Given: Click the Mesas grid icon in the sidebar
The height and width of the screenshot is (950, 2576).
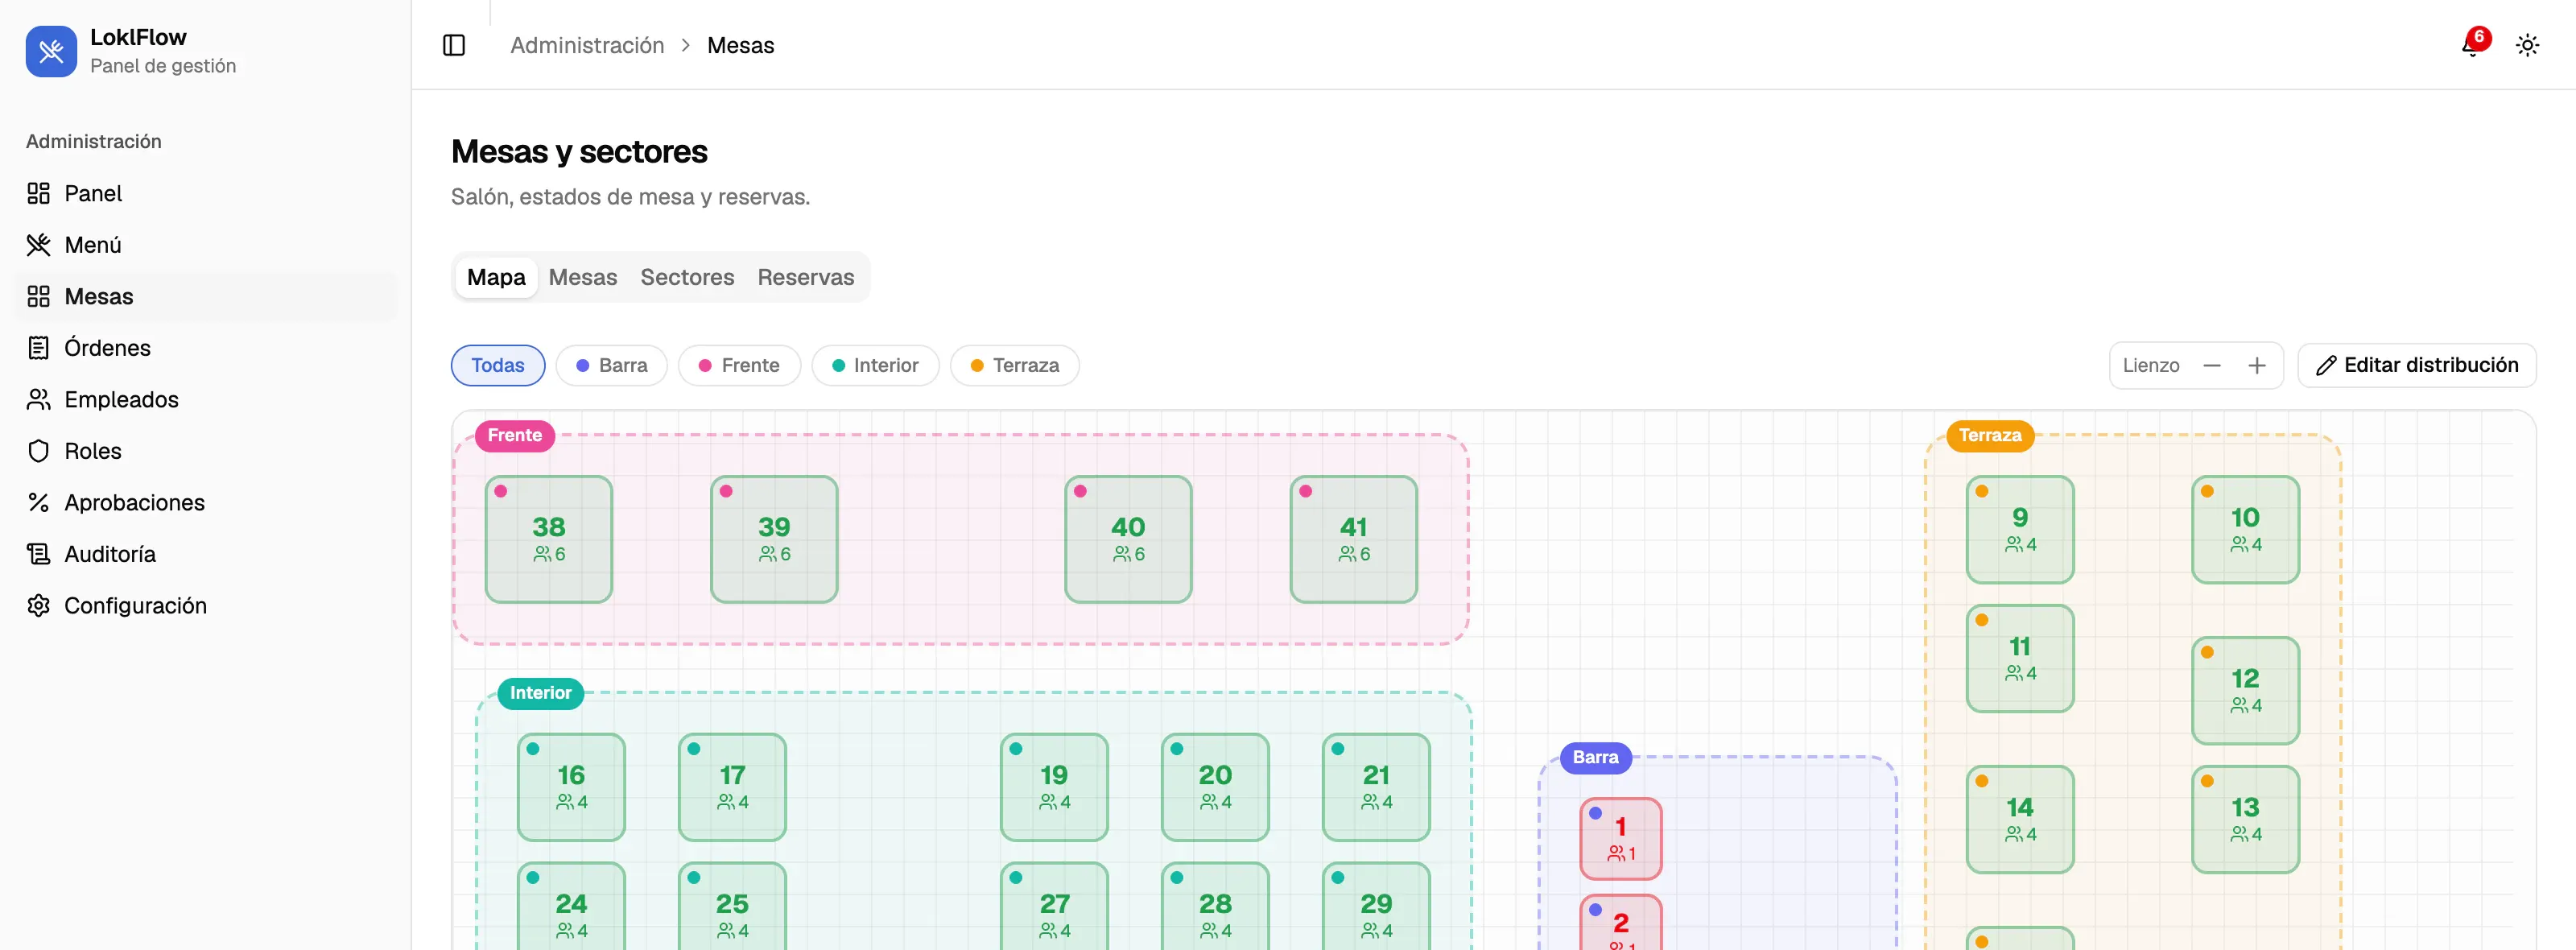Looking at the screenshot, I should pos(38,296).
